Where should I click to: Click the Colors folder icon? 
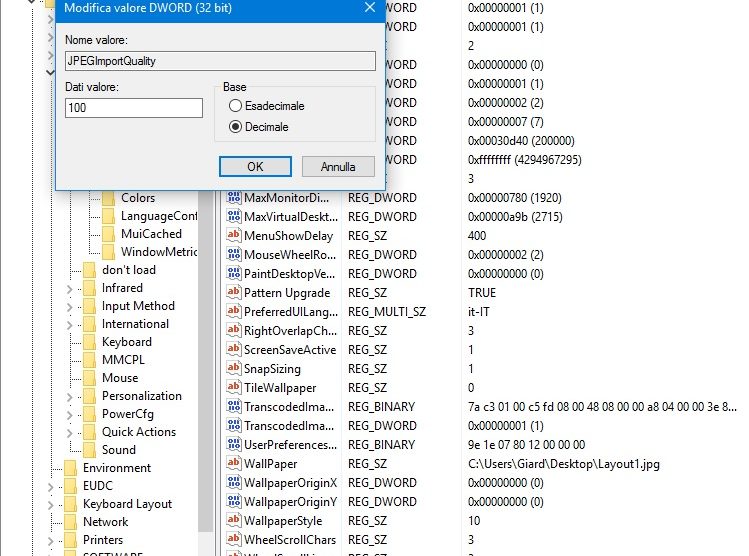click(x=108, y=198)
